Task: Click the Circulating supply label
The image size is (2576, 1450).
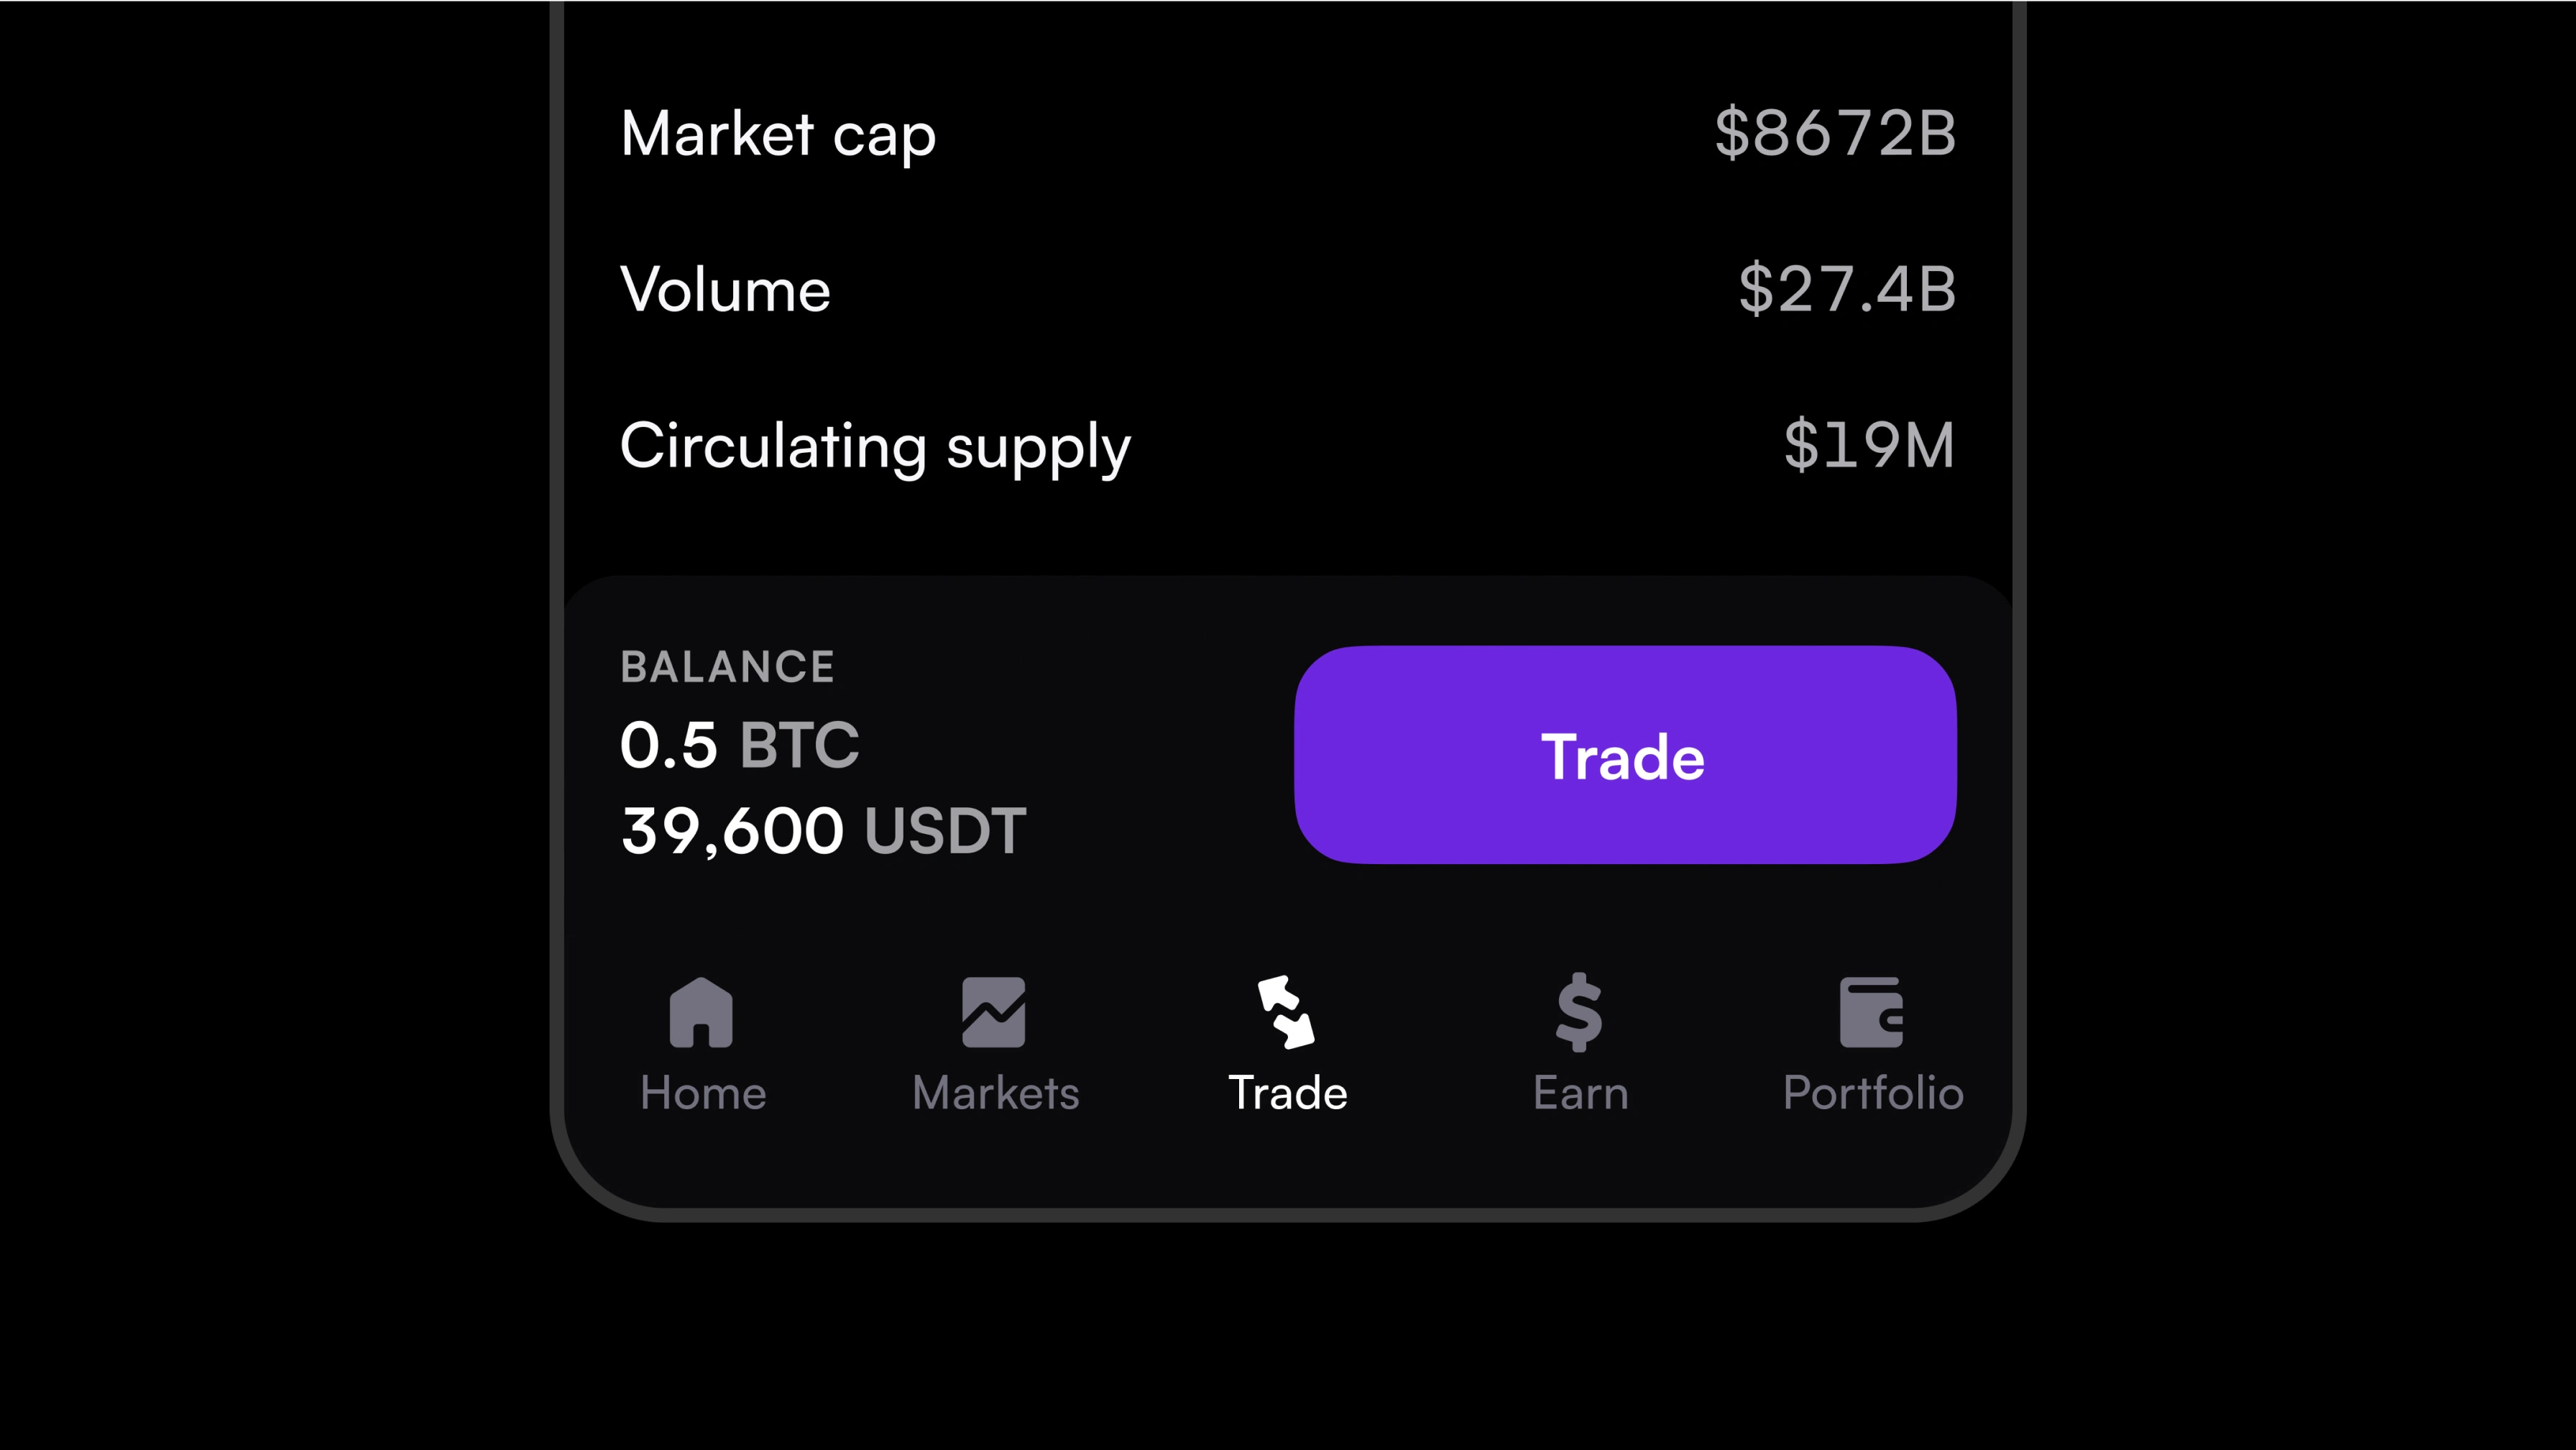Action: [876, 447]
